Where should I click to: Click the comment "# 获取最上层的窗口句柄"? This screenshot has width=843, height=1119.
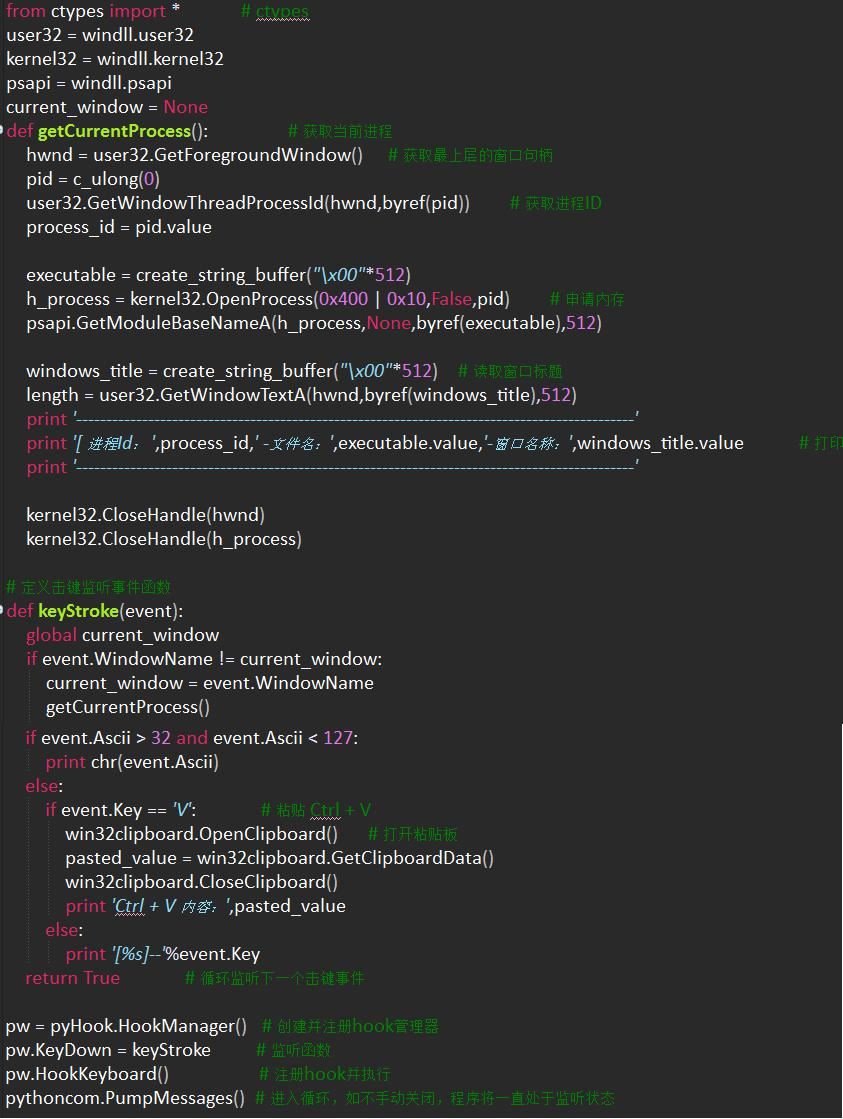coord(470,155)
